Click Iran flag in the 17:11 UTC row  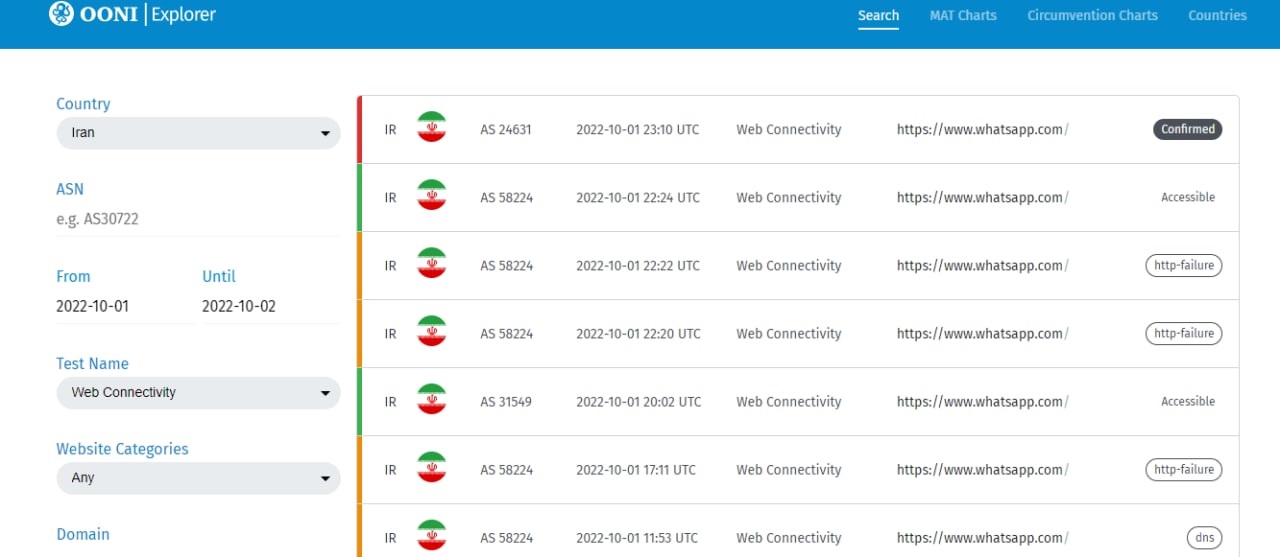click(431, 469)
